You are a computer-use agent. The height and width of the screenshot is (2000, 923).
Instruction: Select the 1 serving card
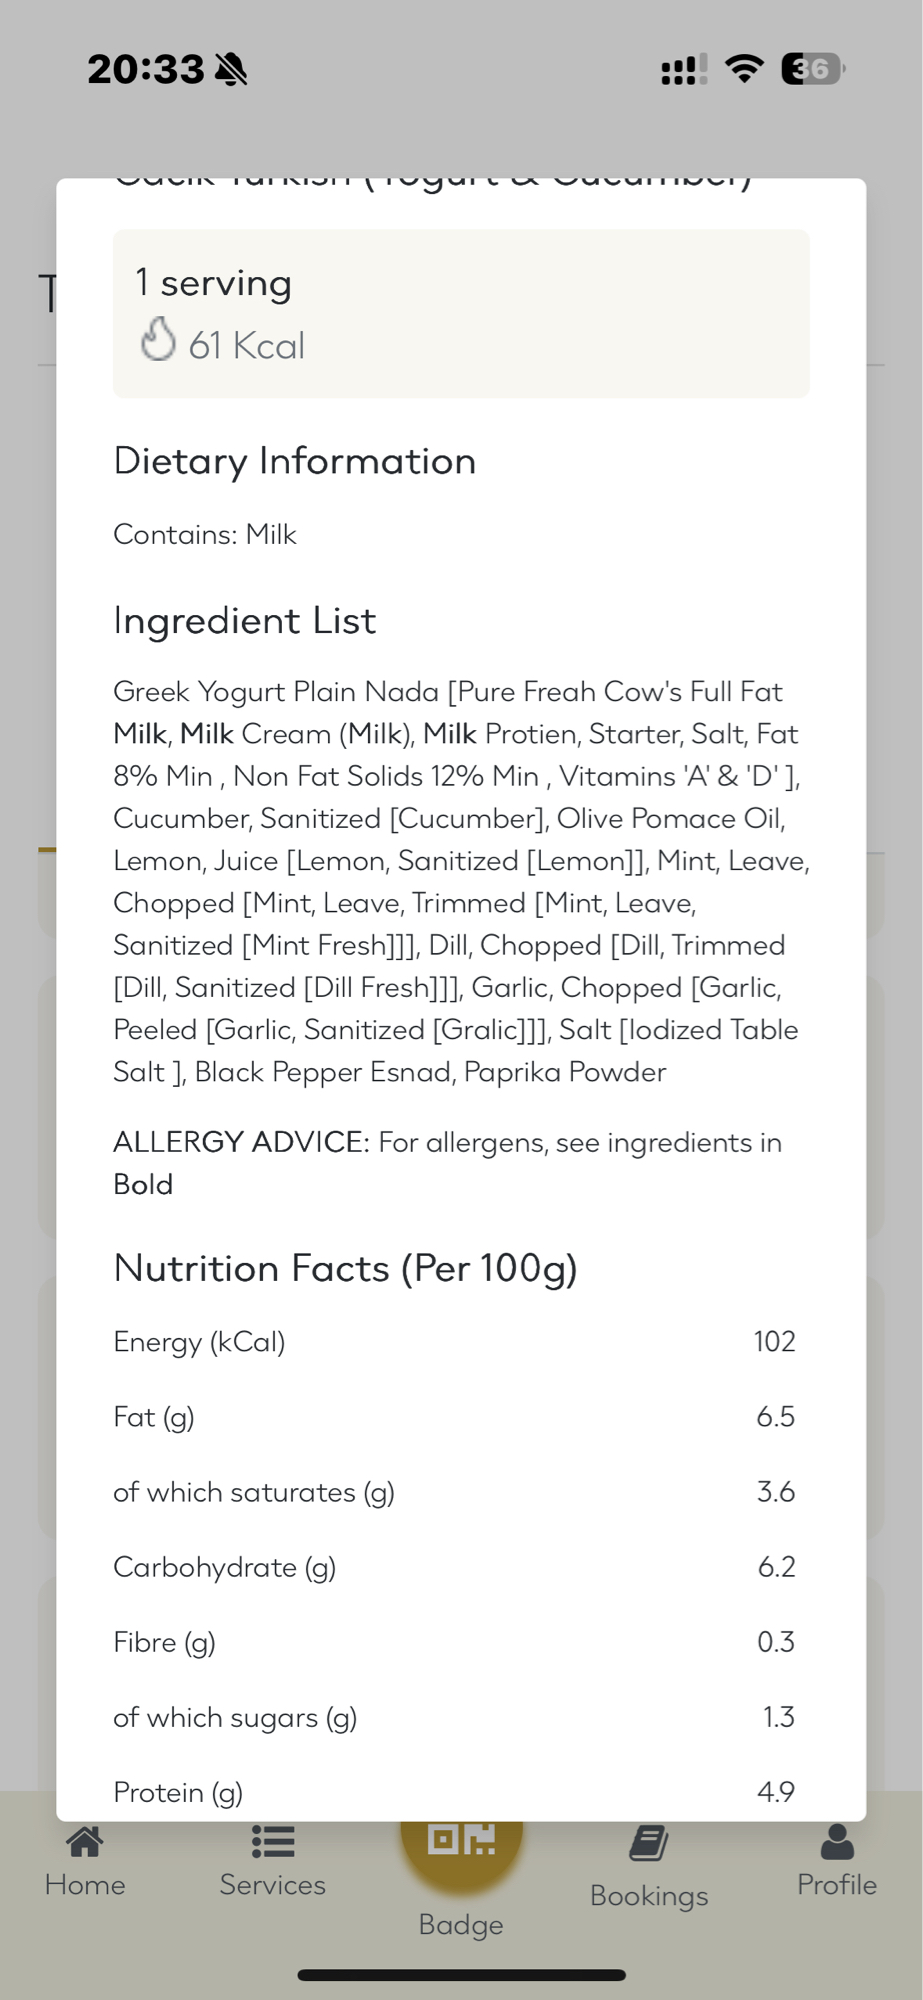[x=461, y=313]
